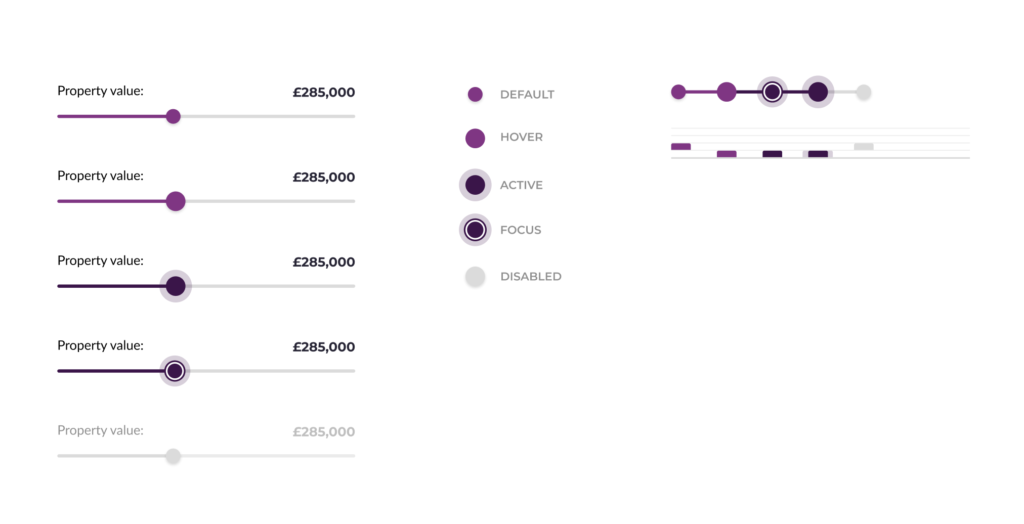Click the small leftmost purple dot on the top-right state line

pyautogui.click(x=678, y=92)
